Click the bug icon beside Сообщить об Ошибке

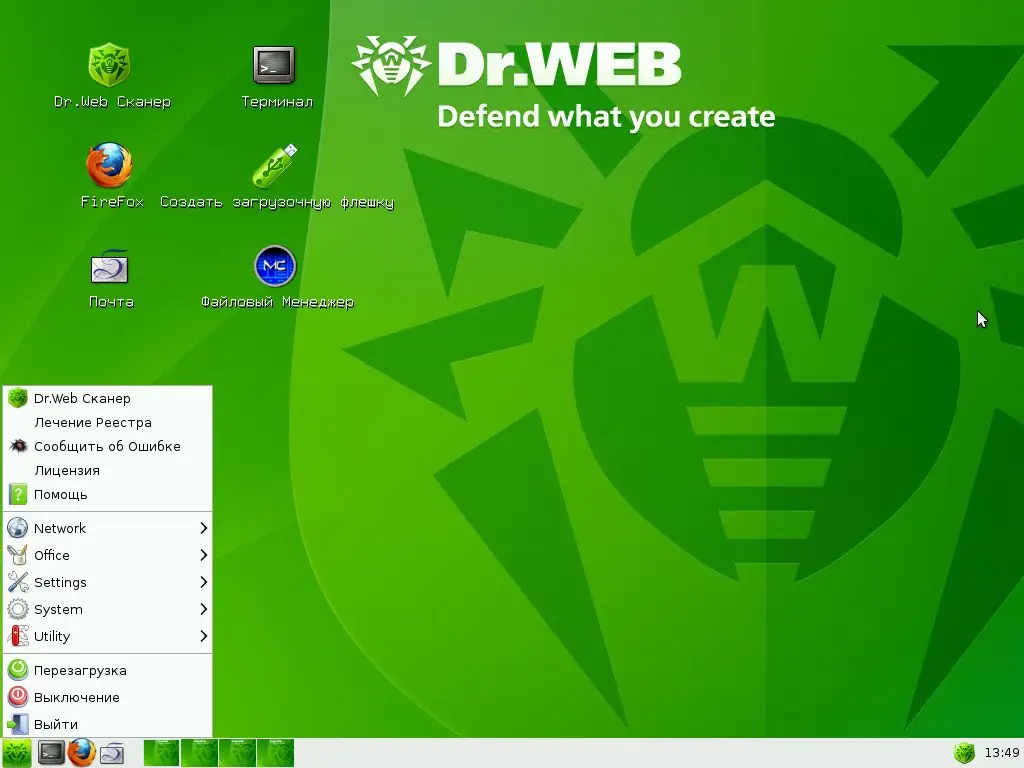click(x=18, y=446)
